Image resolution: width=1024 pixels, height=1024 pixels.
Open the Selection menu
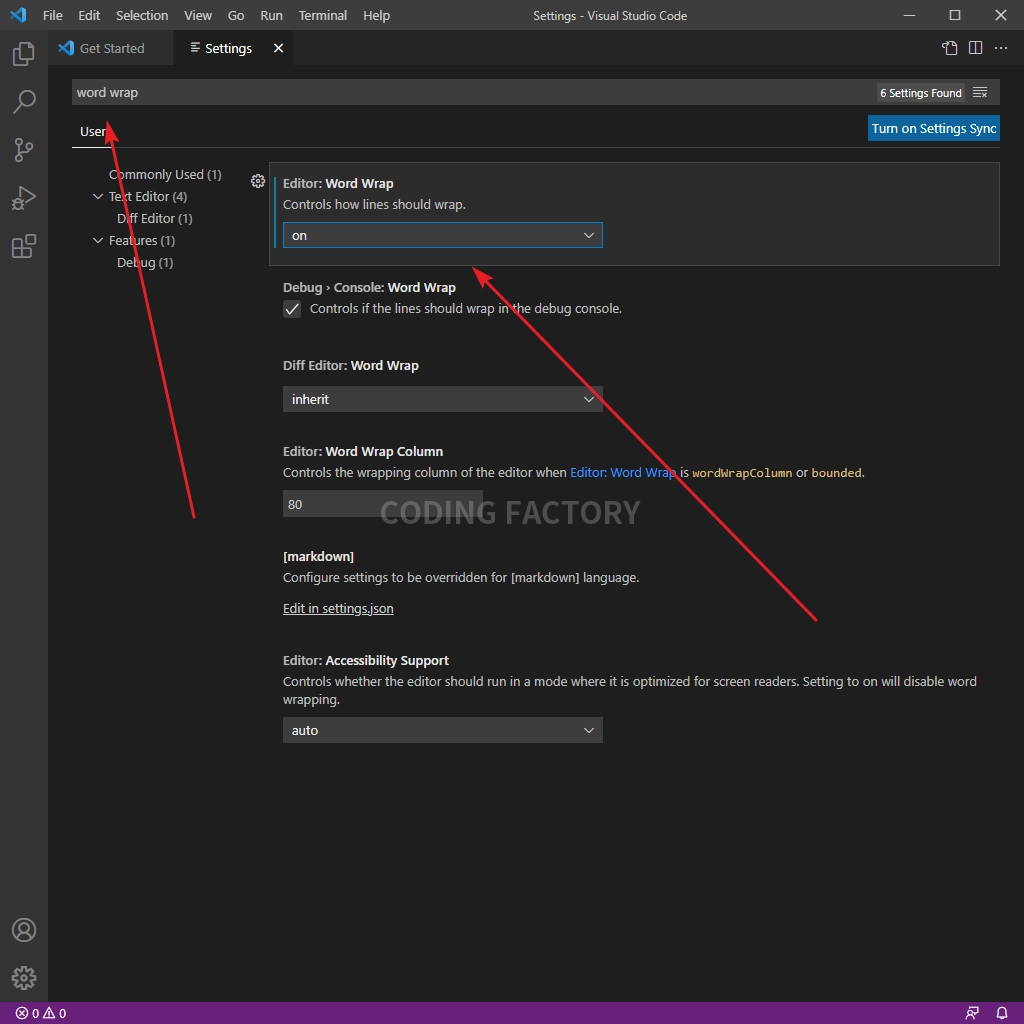142,15
